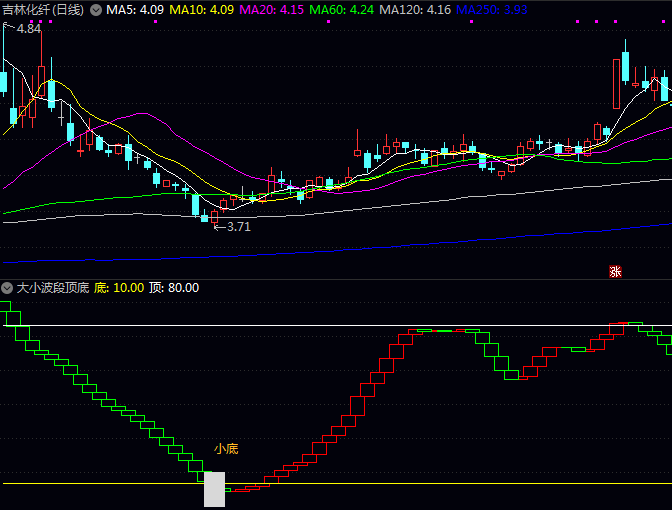Image resolution: width=672 pixels, height=510 pixels.
Task: Click the 3.71 low price annotation
Action: (x=234, y=227)
